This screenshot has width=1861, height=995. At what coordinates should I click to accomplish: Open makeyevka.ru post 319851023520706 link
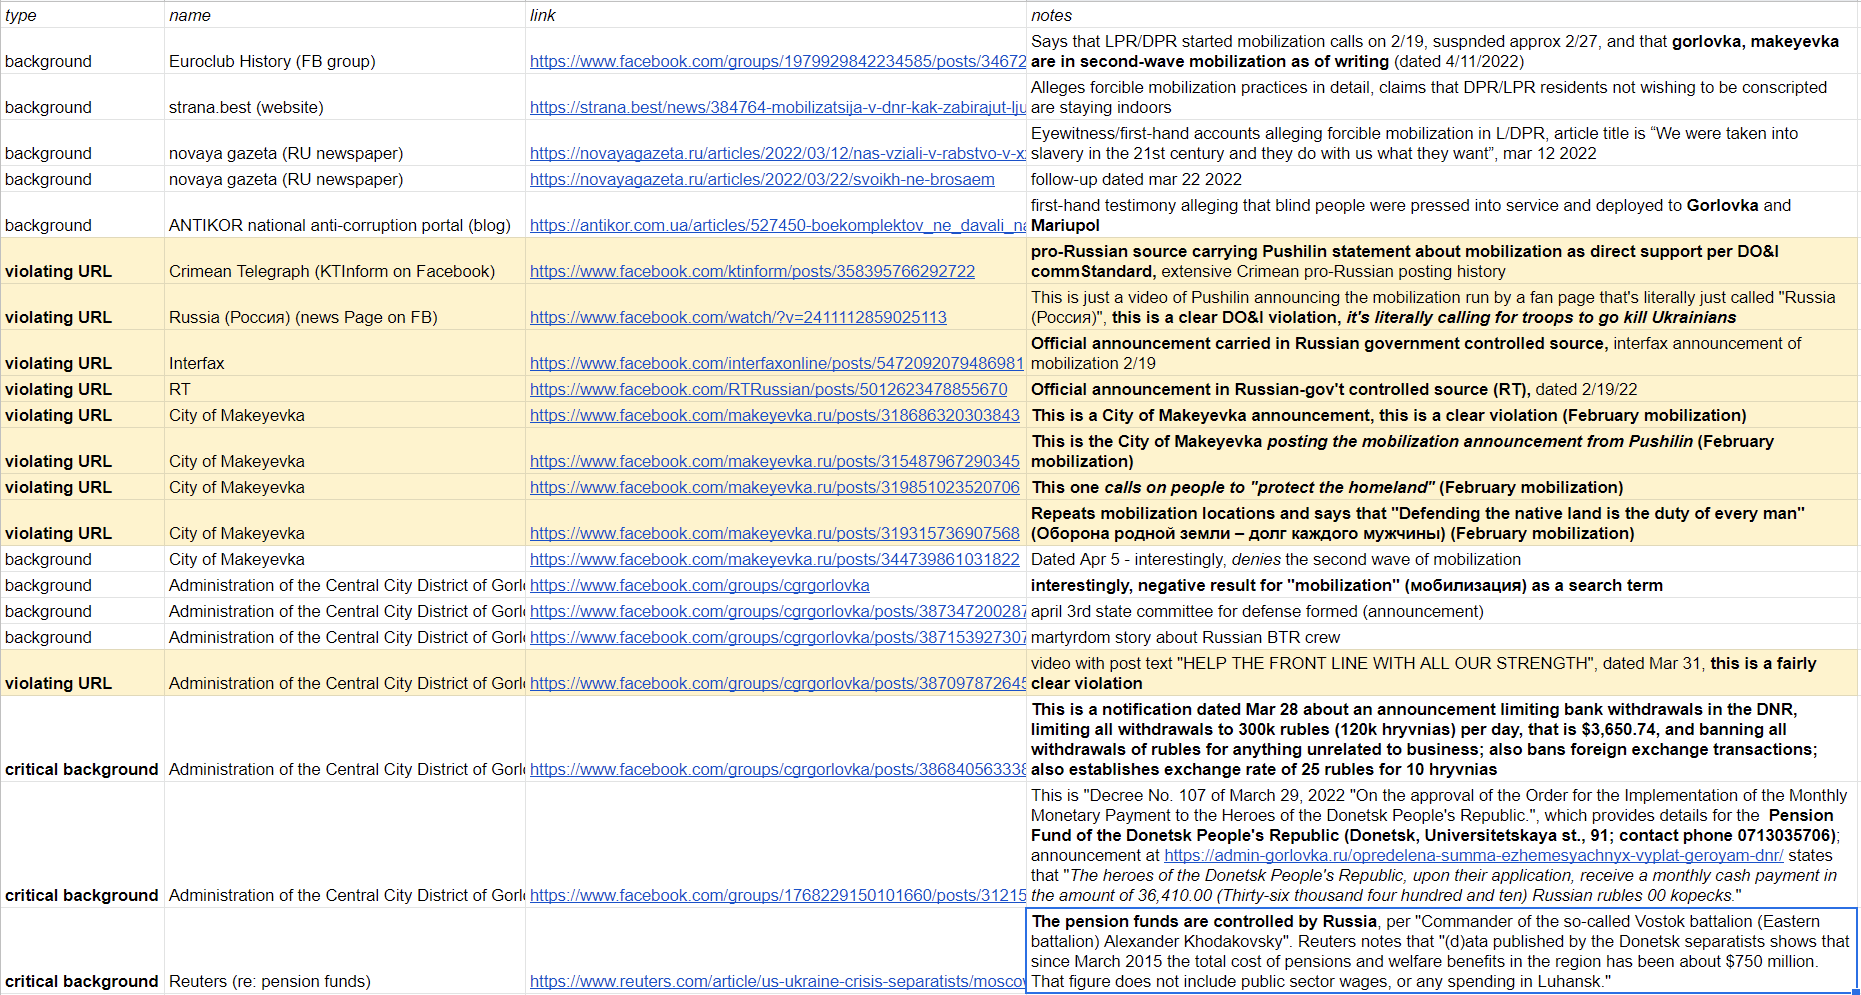[775, 487]
